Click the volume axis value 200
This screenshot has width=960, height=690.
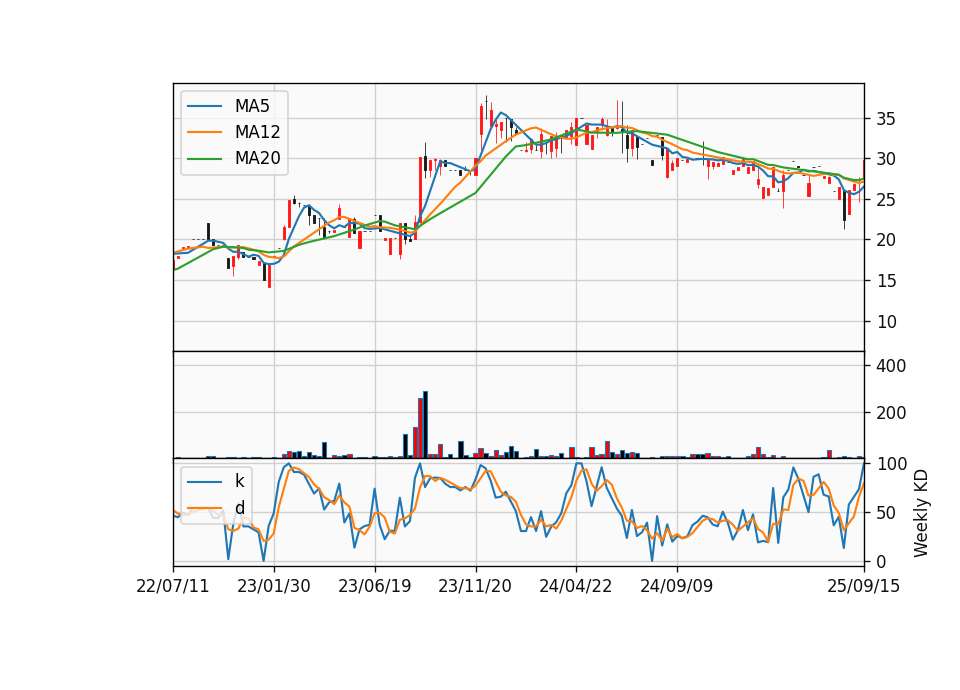(891, 413)
